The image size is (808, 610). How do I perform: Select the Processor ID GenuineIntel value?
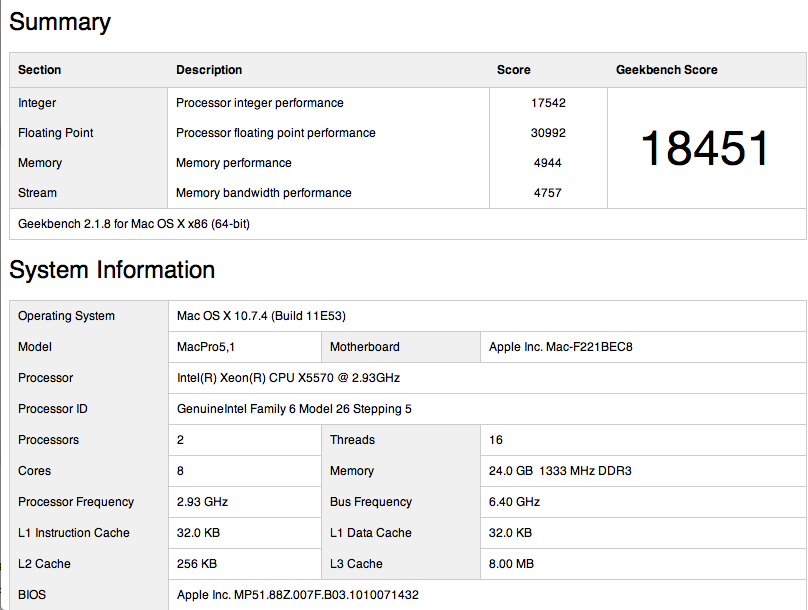(x=294, y=409)
